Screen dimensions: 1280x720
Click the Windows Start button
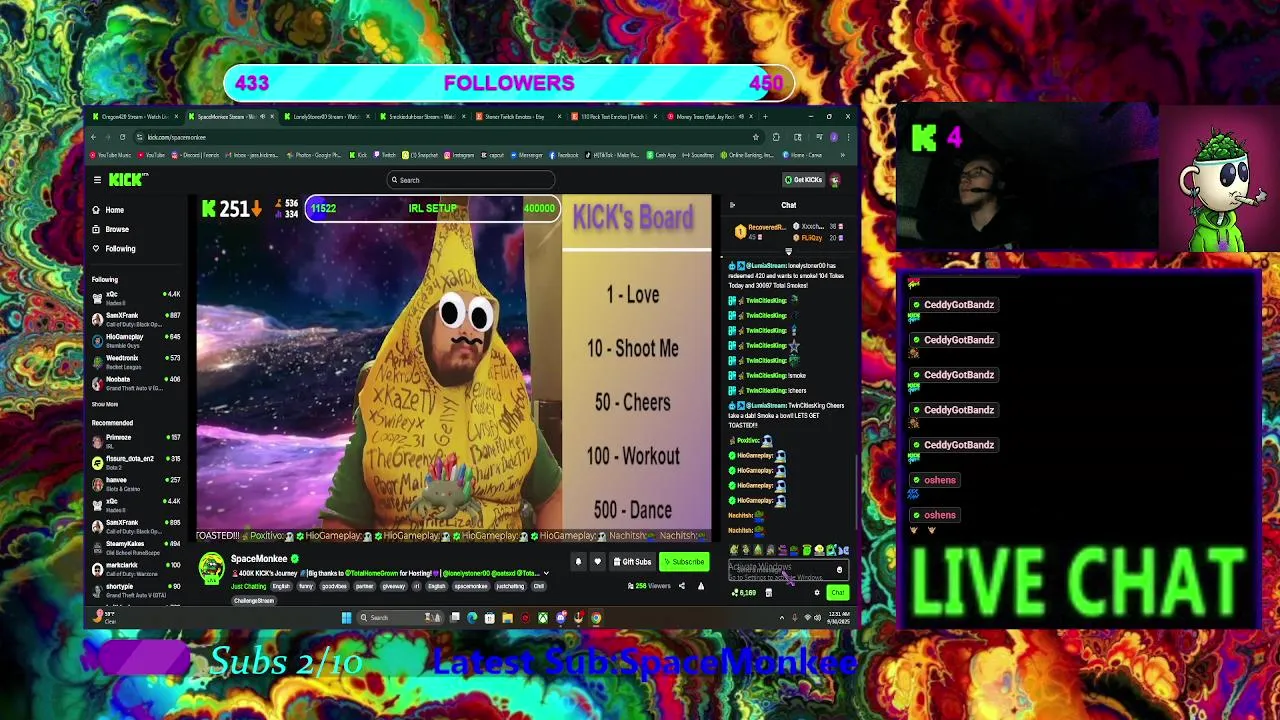click(x=346, y=618)
